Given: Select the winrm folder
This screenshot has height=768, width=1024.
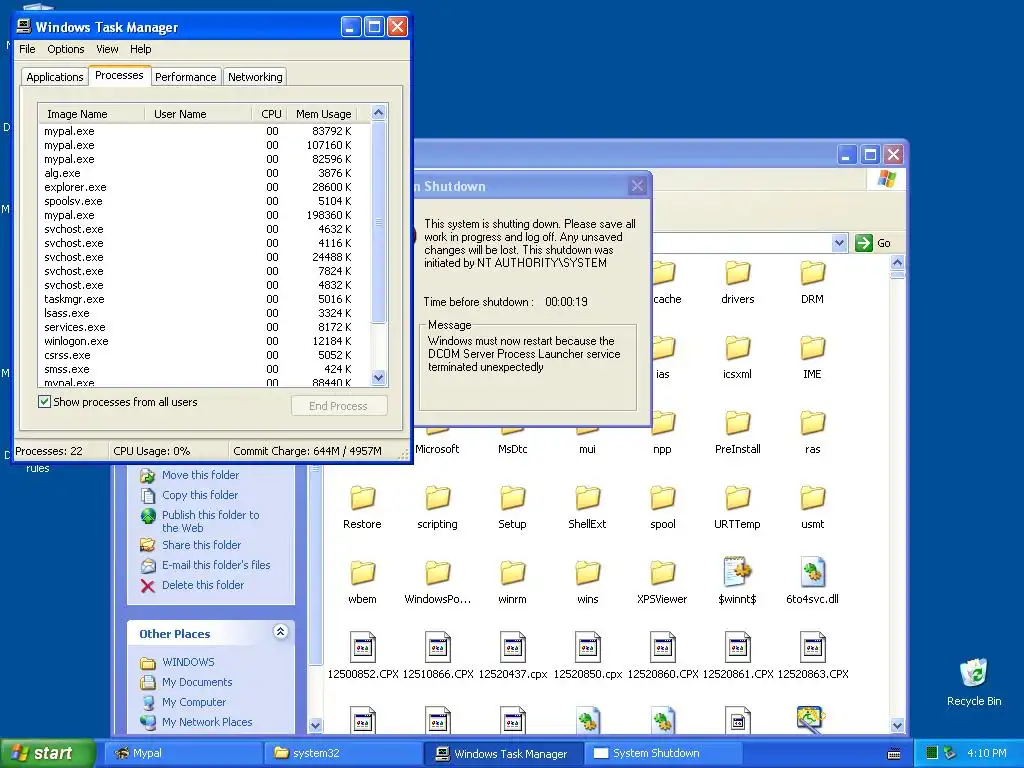Looking at the screenshot, I should click(513, 581).
